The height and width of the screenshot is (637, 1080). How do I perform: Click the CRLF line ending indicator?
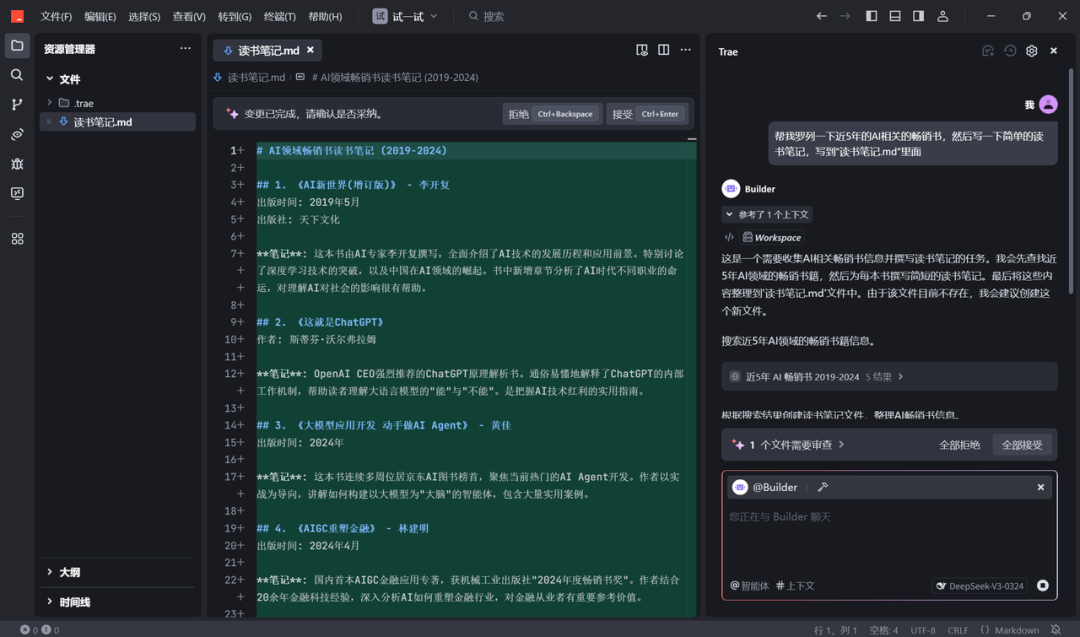[957, 629]
